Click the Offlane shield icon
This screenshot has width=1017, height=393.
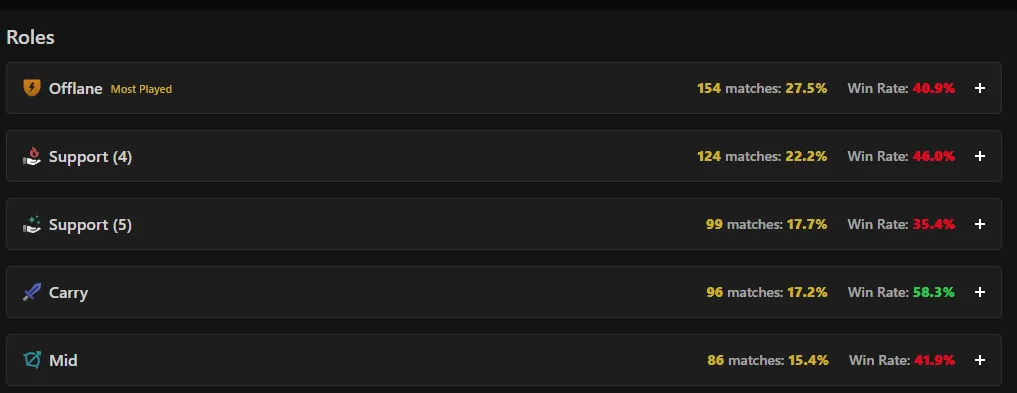(x=31, y=88)
